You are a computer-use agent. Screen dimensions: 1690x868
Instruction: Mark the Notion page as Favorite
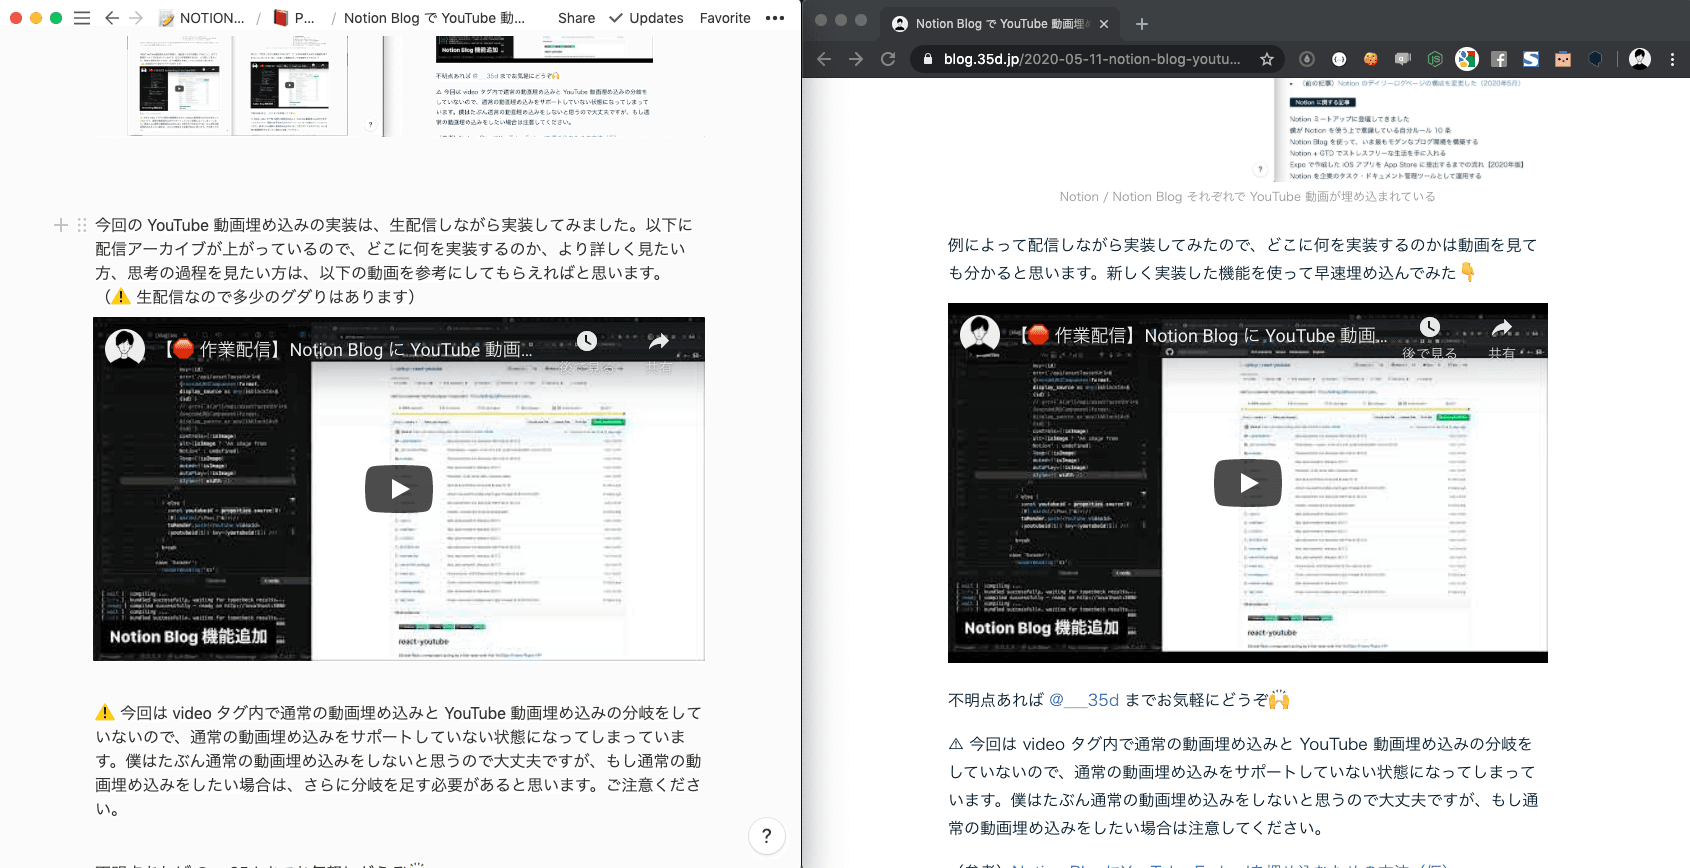[x=725, y=18]
